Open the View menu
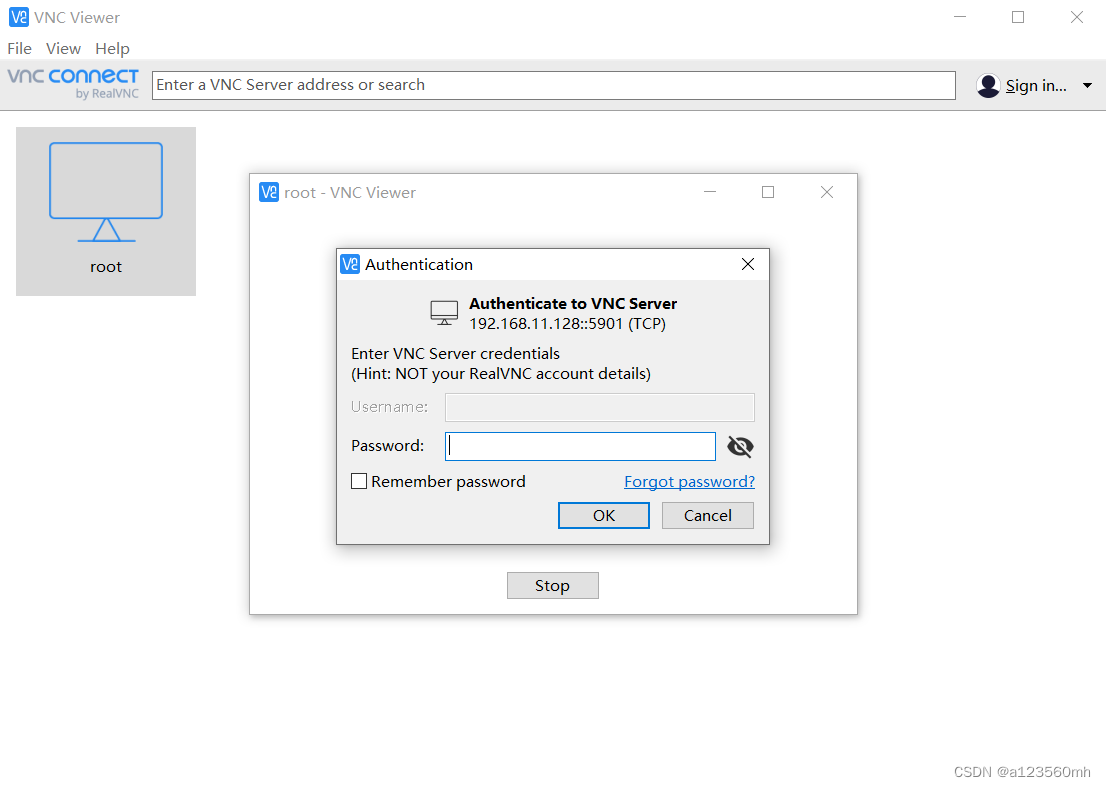 [x=63, y=49]
